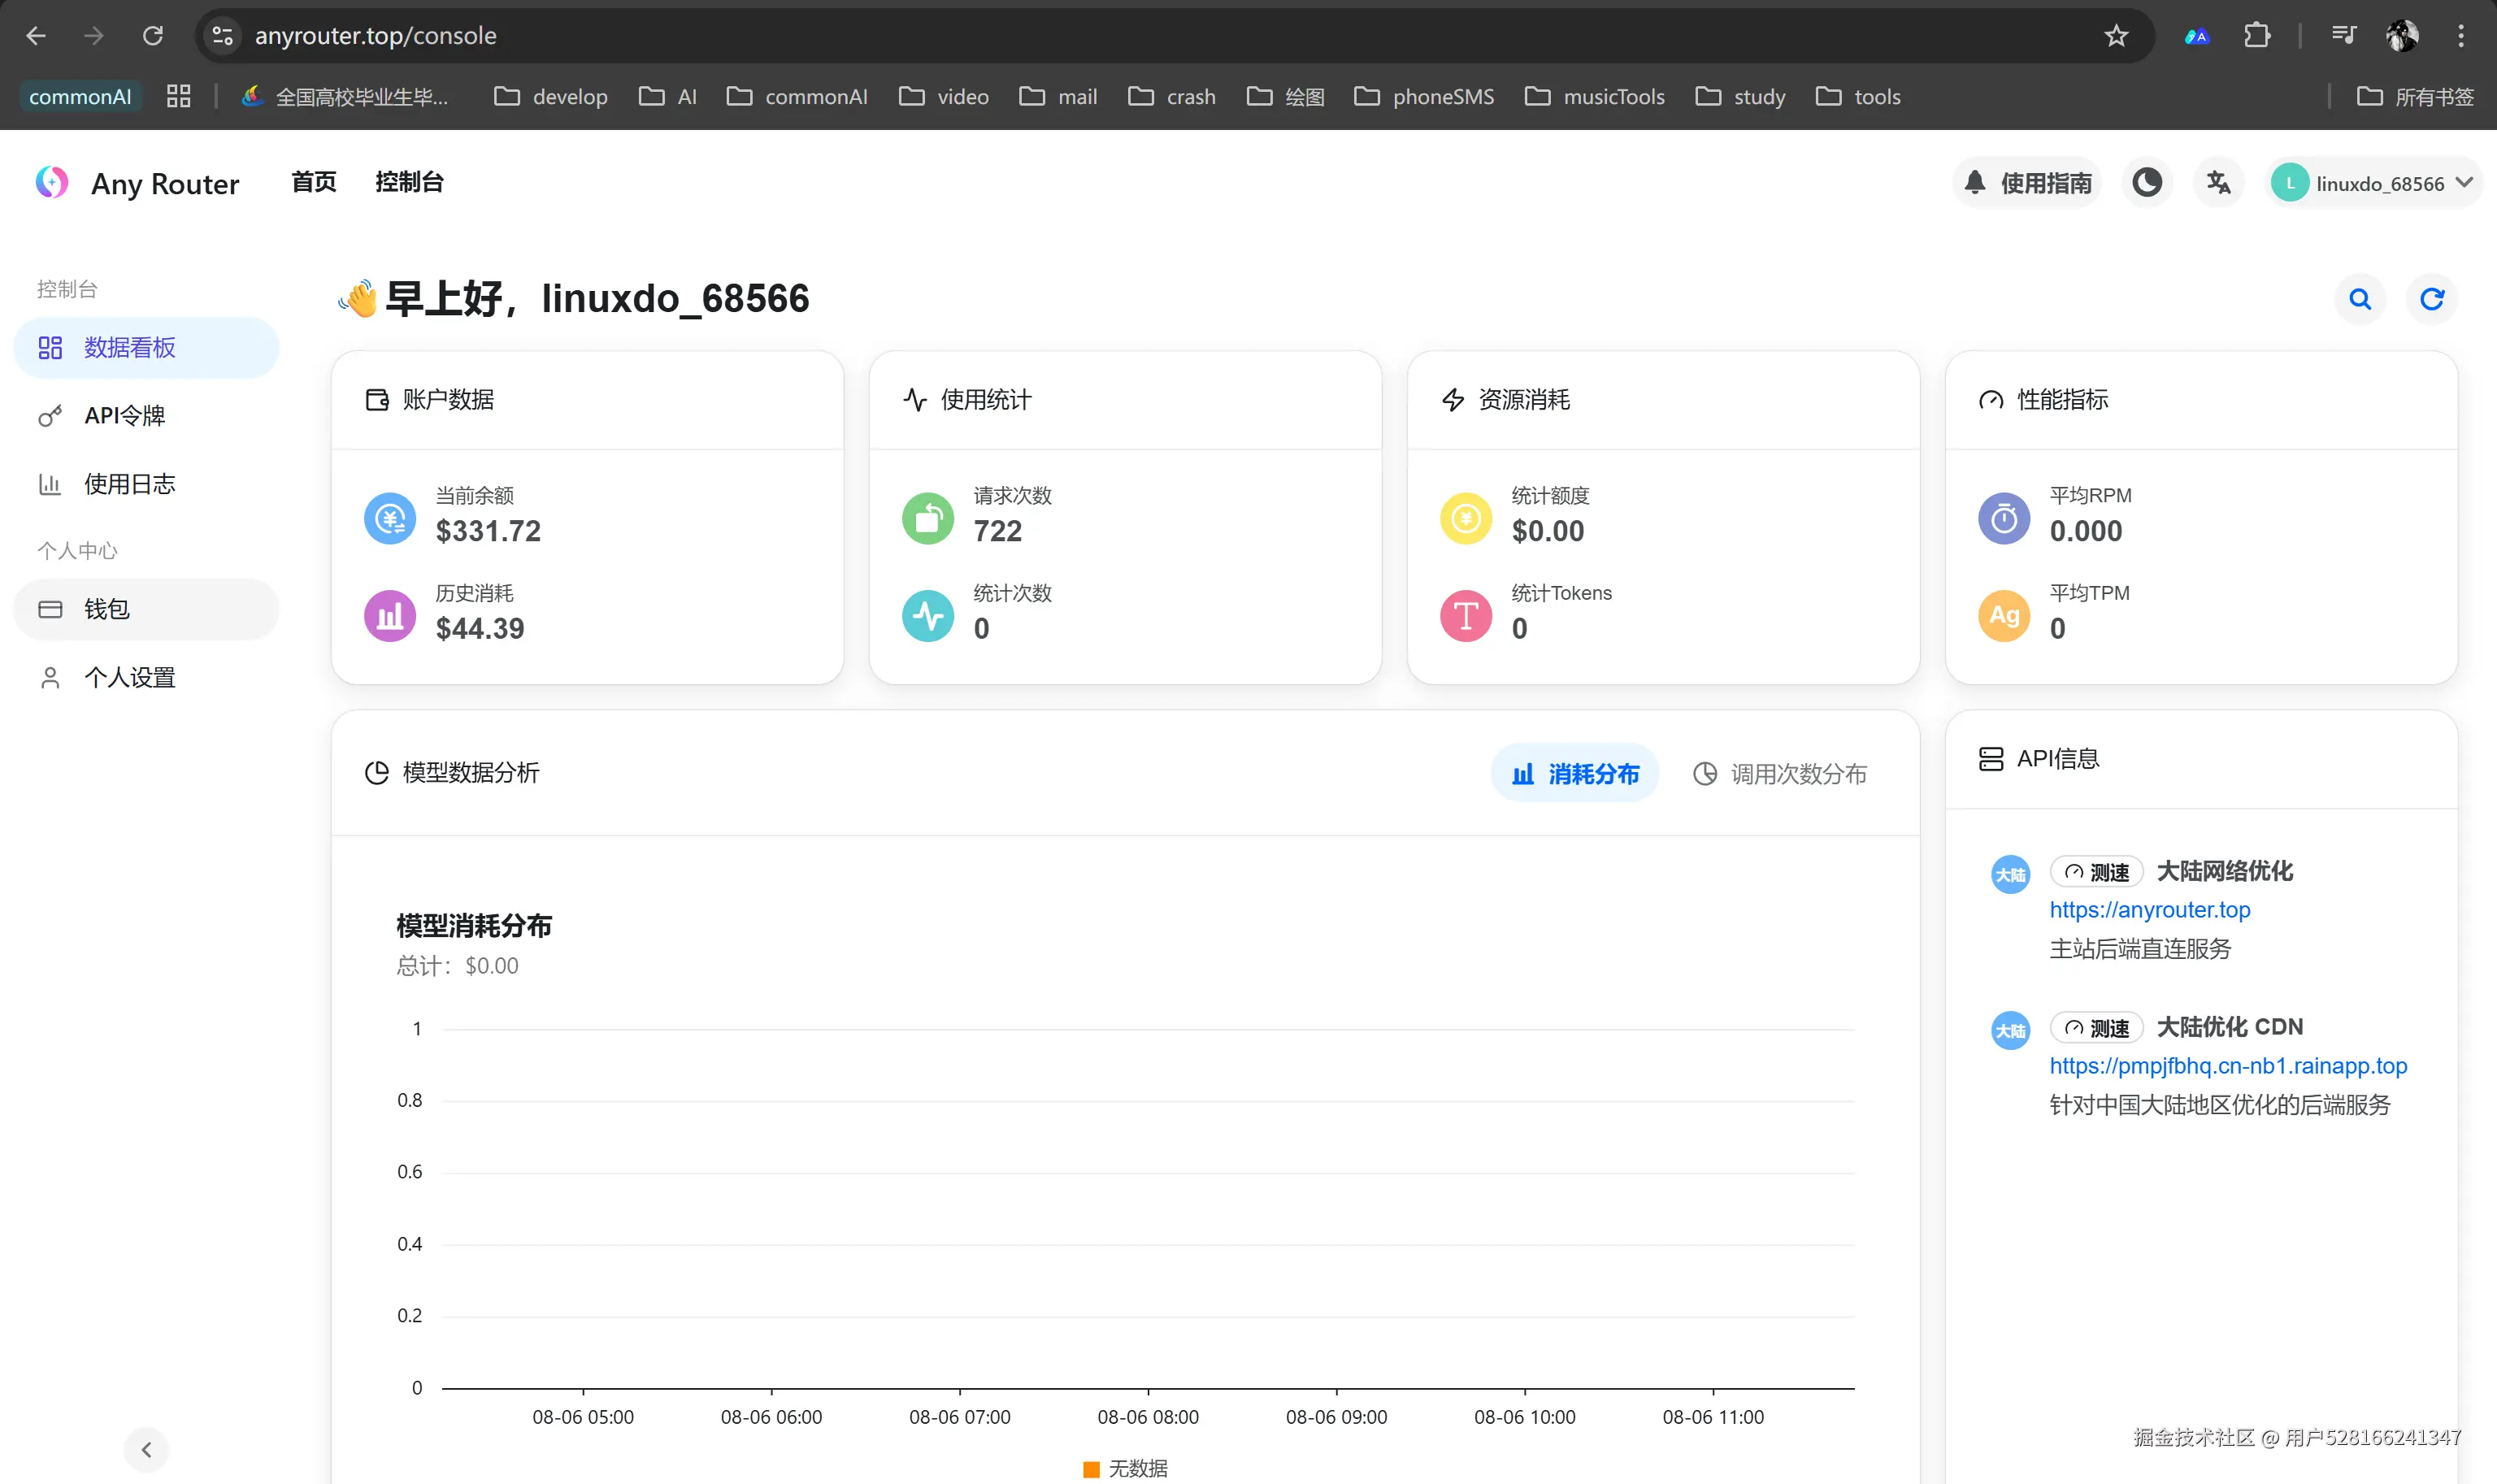Open the linuxdo_68566 user dropdown
This screenshot has width=2497, height=1484.
(x=2375, y=183)
